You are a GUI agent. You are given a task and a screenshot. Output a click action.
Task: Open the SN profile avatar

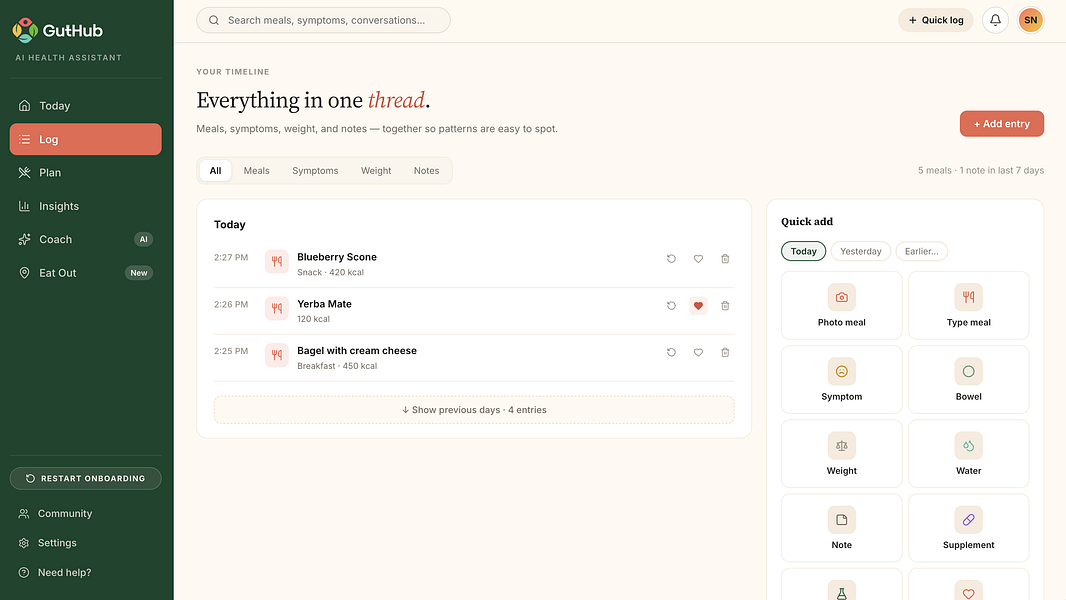coord(1031,20)
